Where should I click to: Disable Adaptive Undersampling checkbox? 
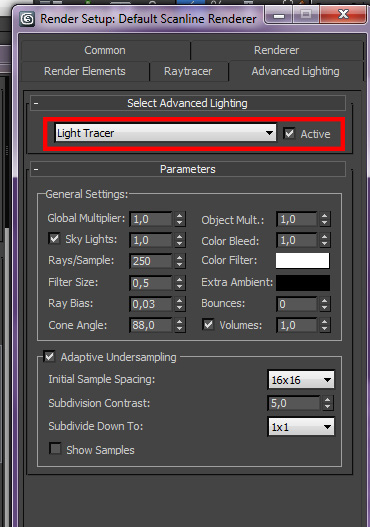(50, 357)
